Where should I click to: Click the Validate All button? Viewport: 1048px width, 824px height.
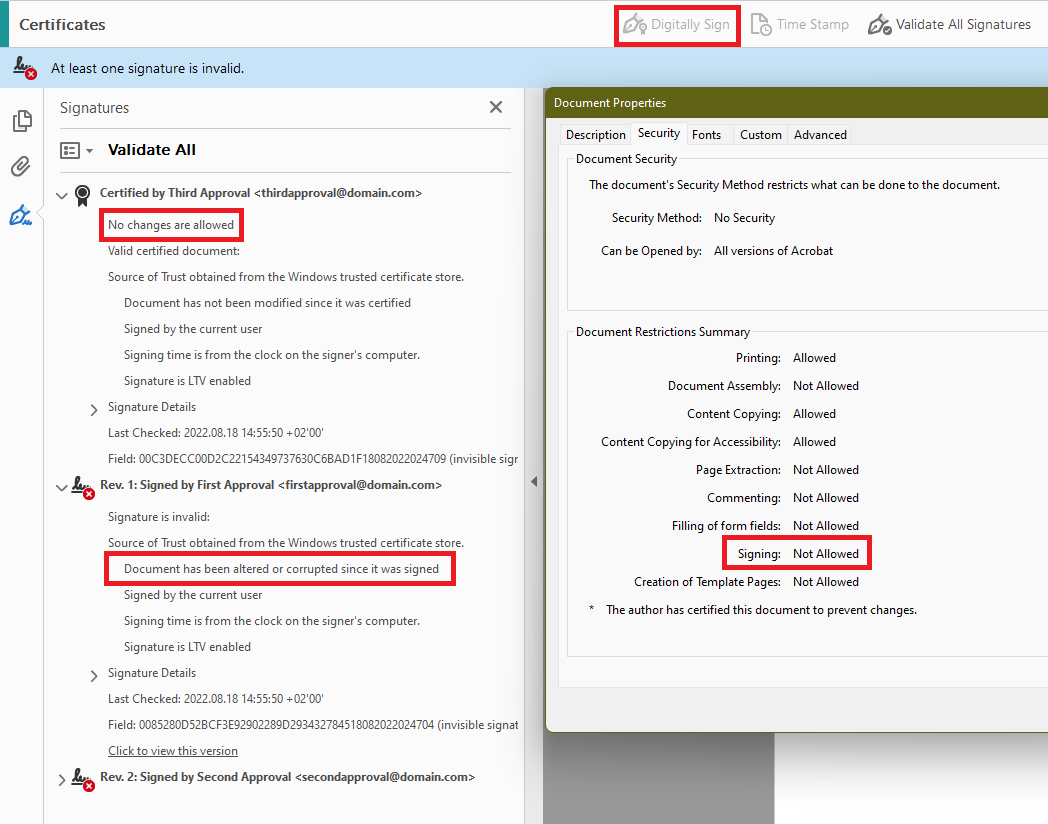point(151,148)
